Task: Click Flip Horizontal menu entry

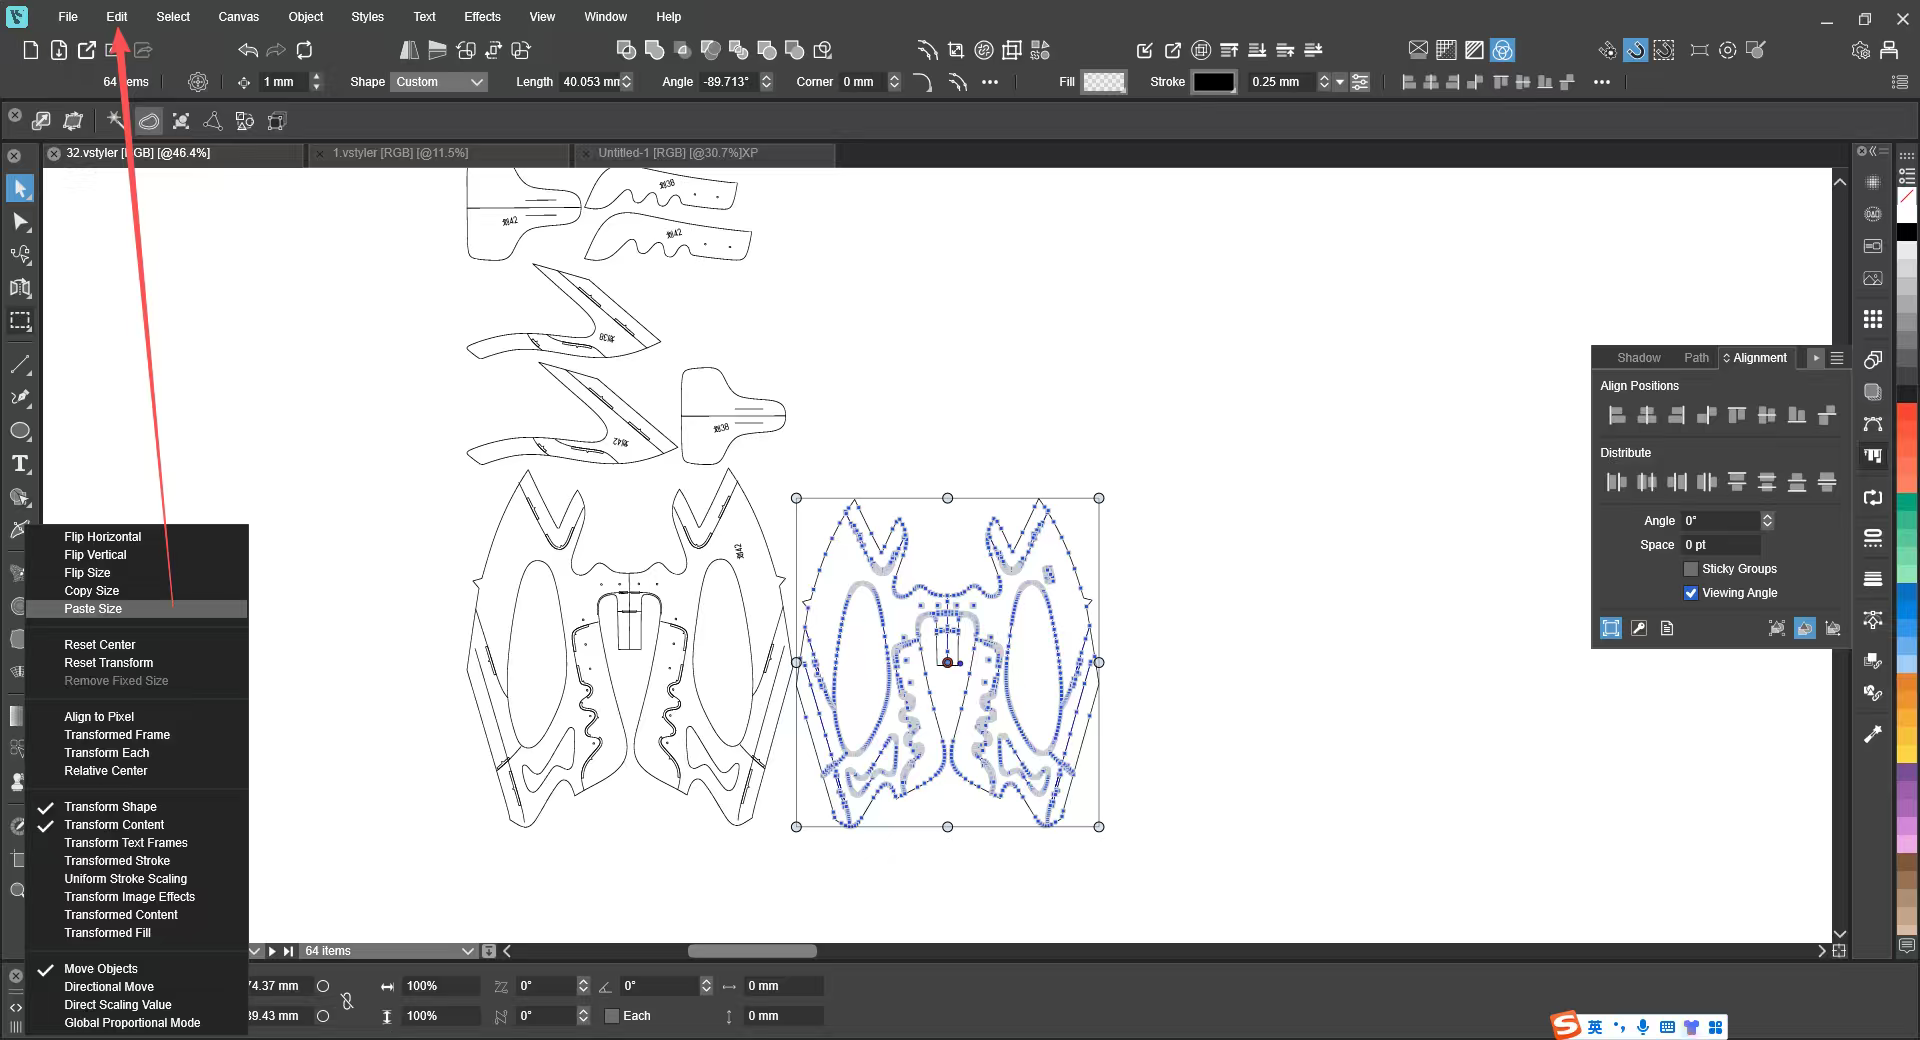Action: (x=102, y=537)
